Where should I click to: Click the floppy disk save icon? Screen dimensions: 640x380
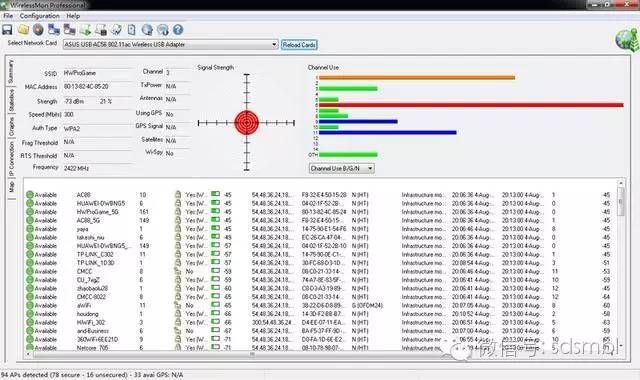coord(7,30)
